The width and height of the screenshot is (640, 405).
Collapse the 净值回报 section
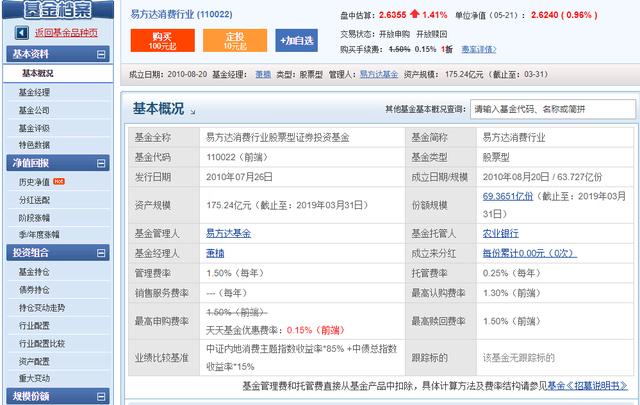click(101, 163)
